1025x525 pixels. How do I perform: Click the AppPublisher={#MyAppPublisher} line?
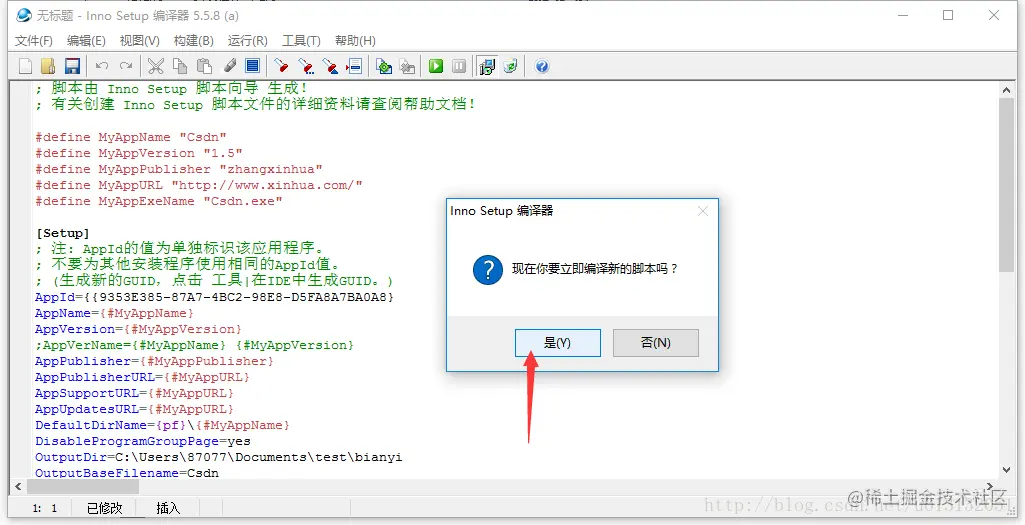pyautogui.click(x=154, y=362)
